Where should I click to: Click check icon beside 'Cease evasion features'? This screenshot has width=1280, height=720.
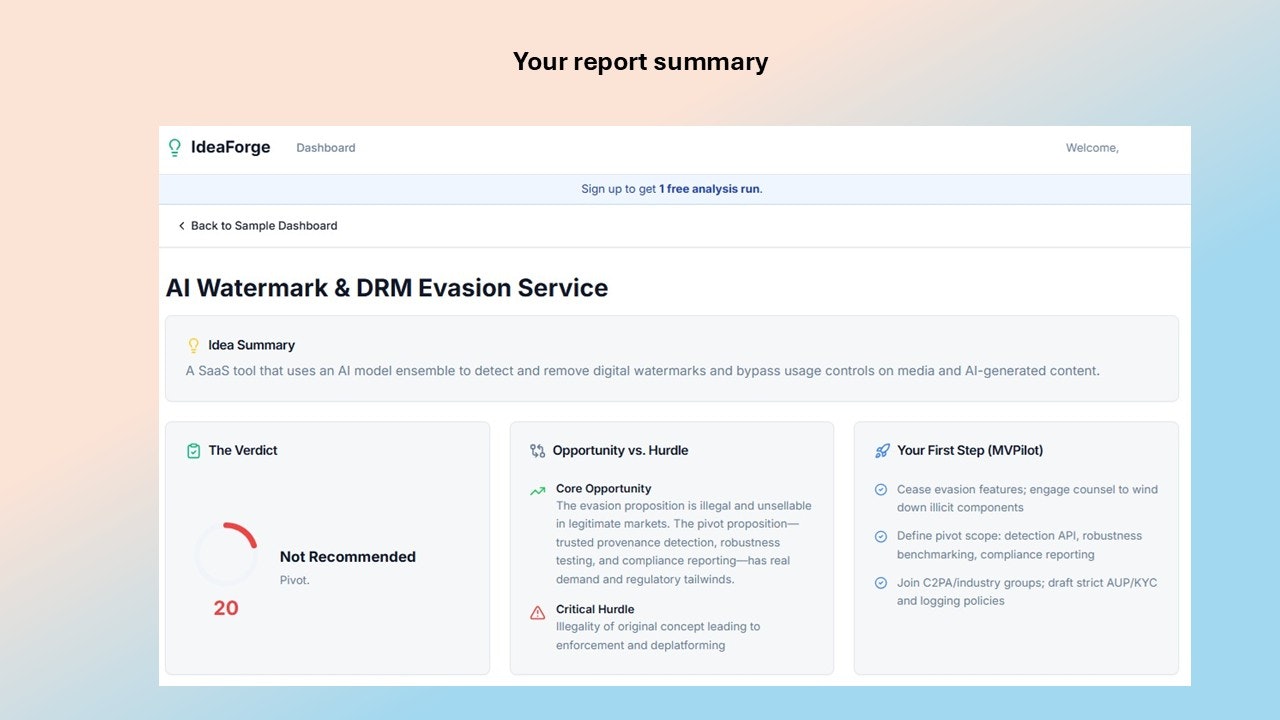(881, 490)
